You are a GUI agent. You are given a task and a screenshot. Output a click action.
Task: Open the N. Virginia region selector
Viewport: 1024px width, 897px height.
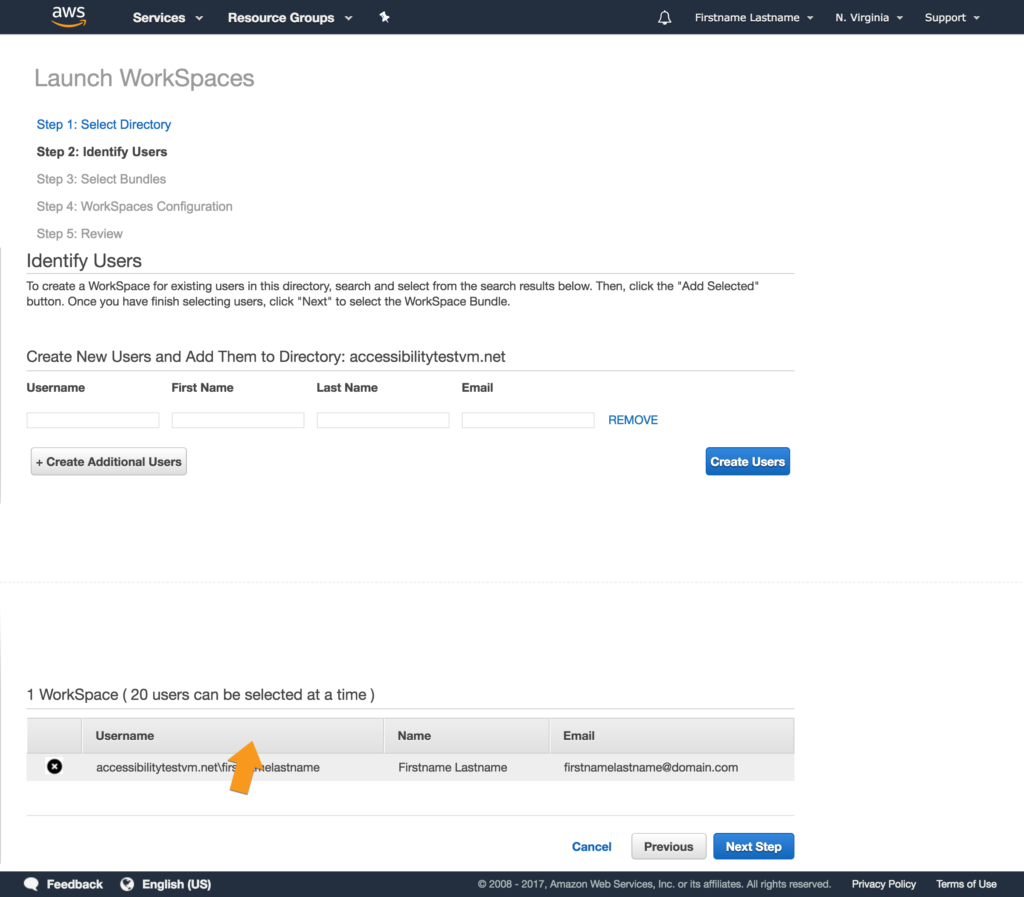(x=869, y=18)
